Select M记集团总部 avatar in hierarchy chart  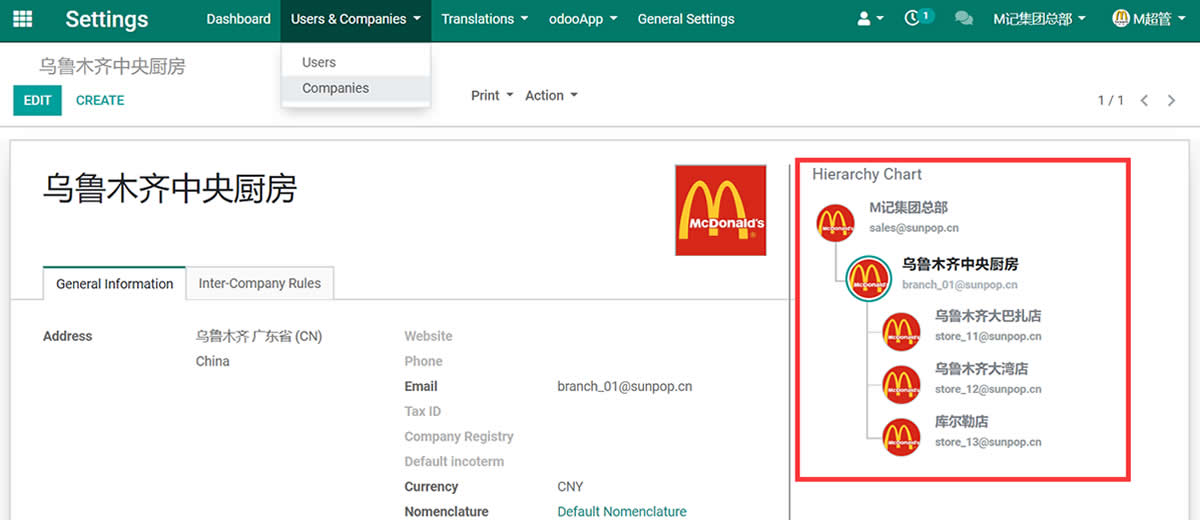coord(835,221)
